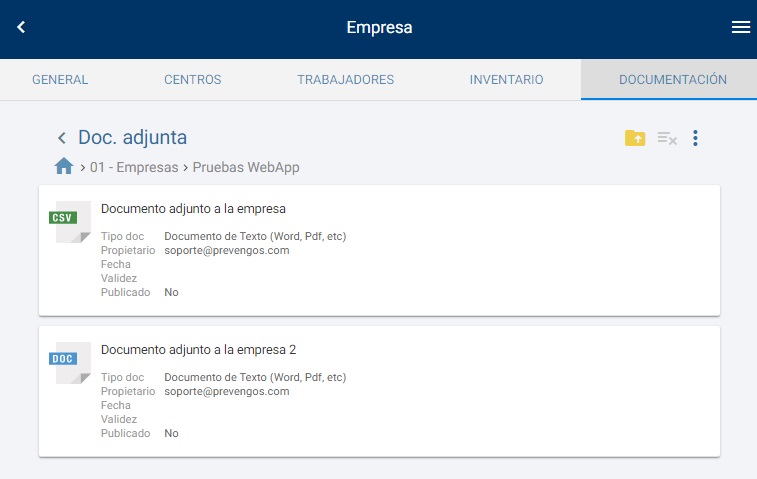This screenshot has height=479, width=757.
Task: Click the Empresa header title
Action: [379, 28]
